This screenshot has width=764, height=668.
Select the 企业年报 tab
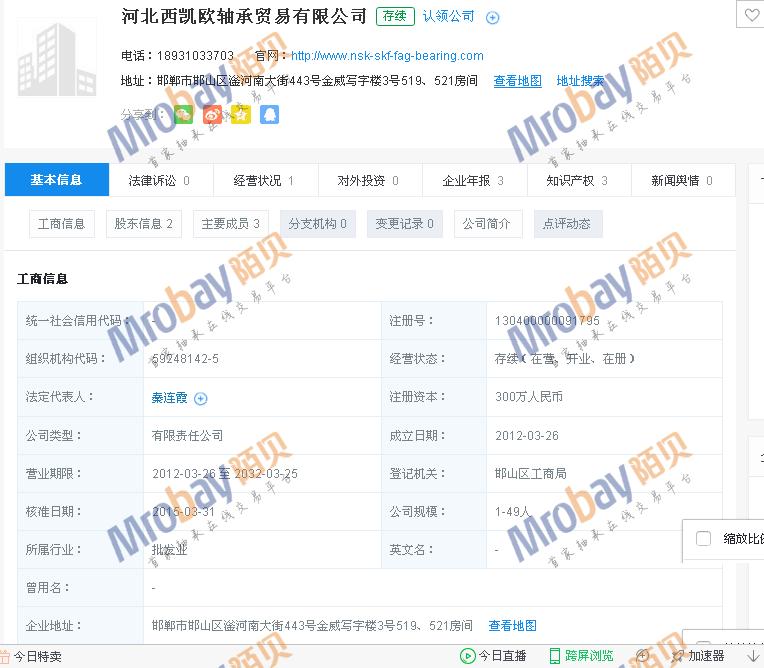(473, 181)
